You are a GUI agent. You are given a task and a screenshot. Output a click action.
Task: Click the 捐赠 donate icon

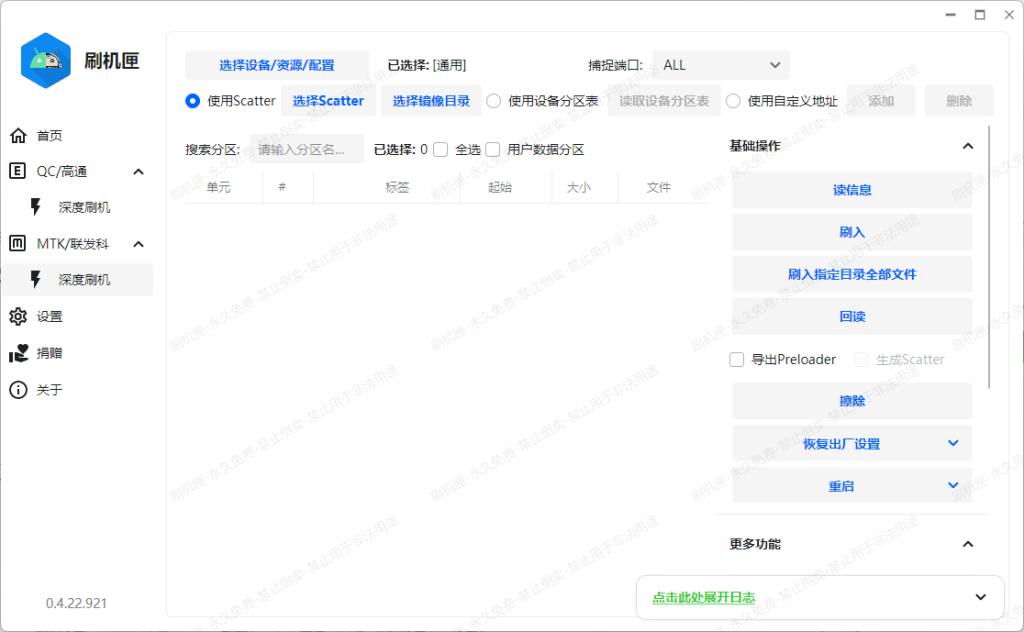click(x=17, y=353)
